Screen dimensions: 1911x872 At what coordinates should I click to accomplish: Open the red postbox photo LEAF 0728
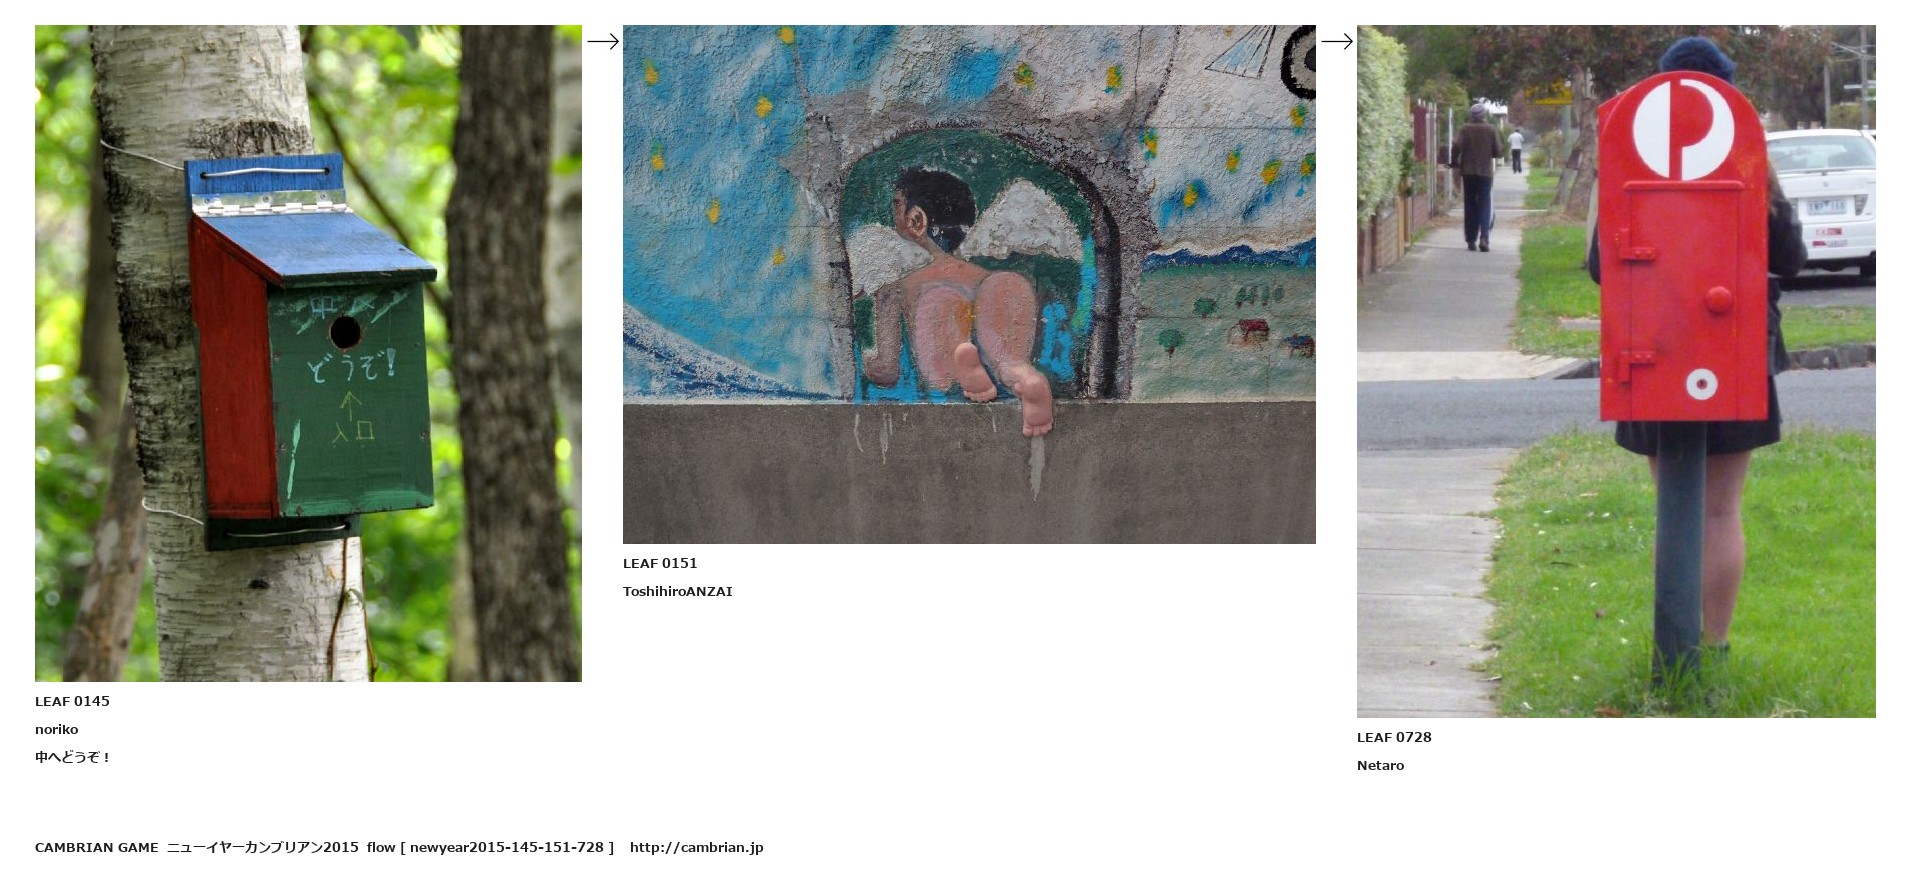[x=1616, y=371]
